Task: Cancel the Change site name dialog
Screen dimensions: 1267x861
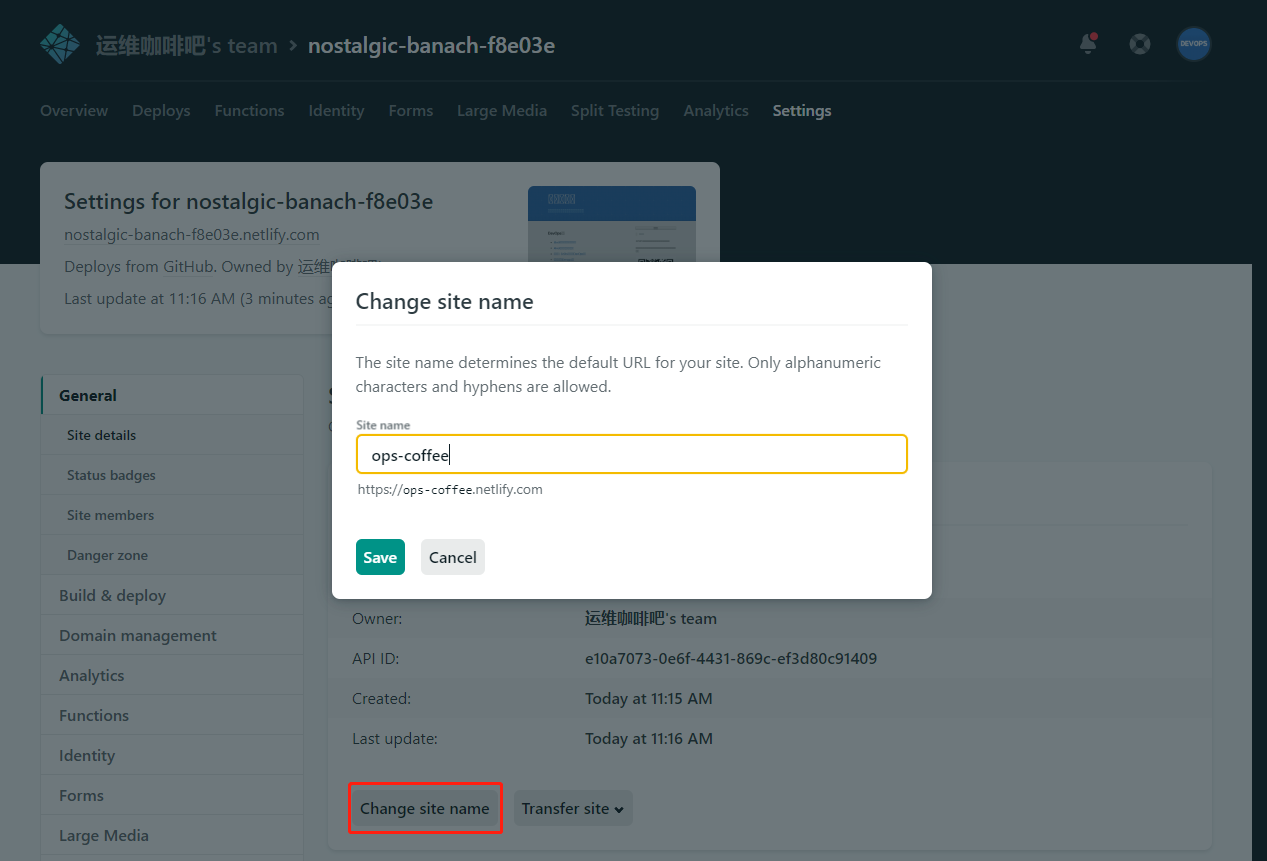Action: [x=452, y=557]
